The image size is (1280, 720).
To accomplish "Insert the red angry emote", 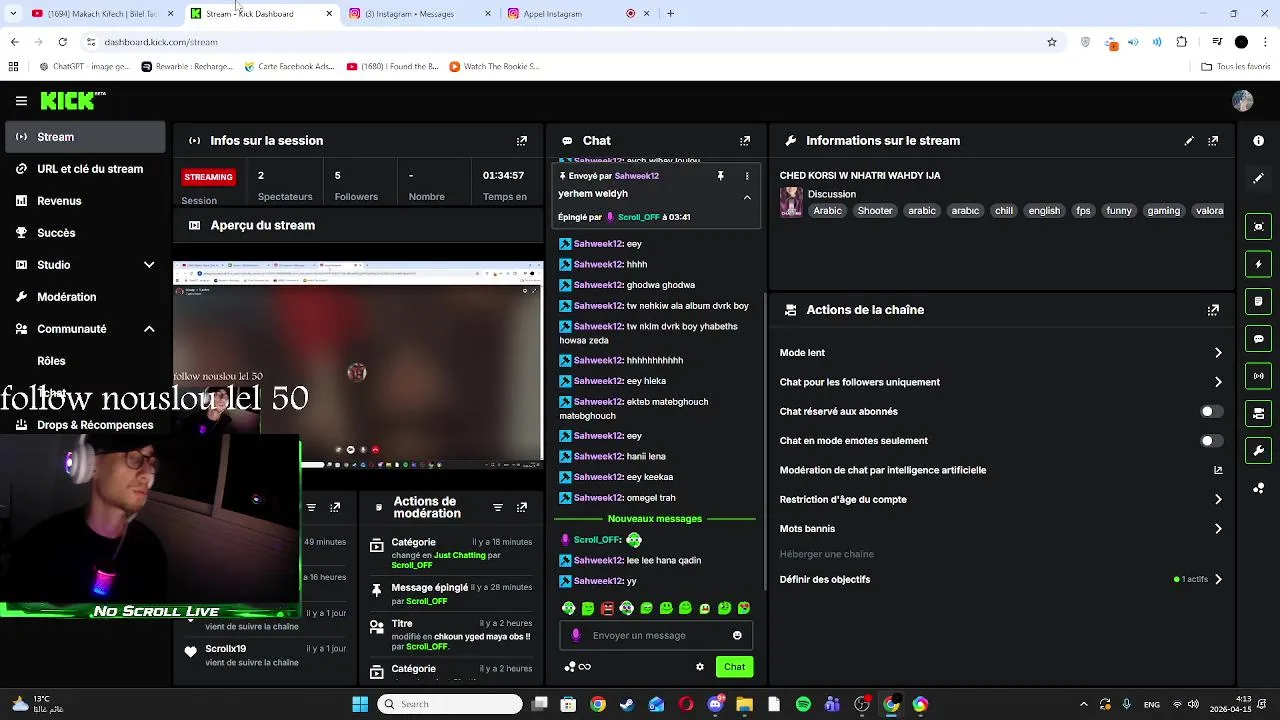I will [607, 608].
